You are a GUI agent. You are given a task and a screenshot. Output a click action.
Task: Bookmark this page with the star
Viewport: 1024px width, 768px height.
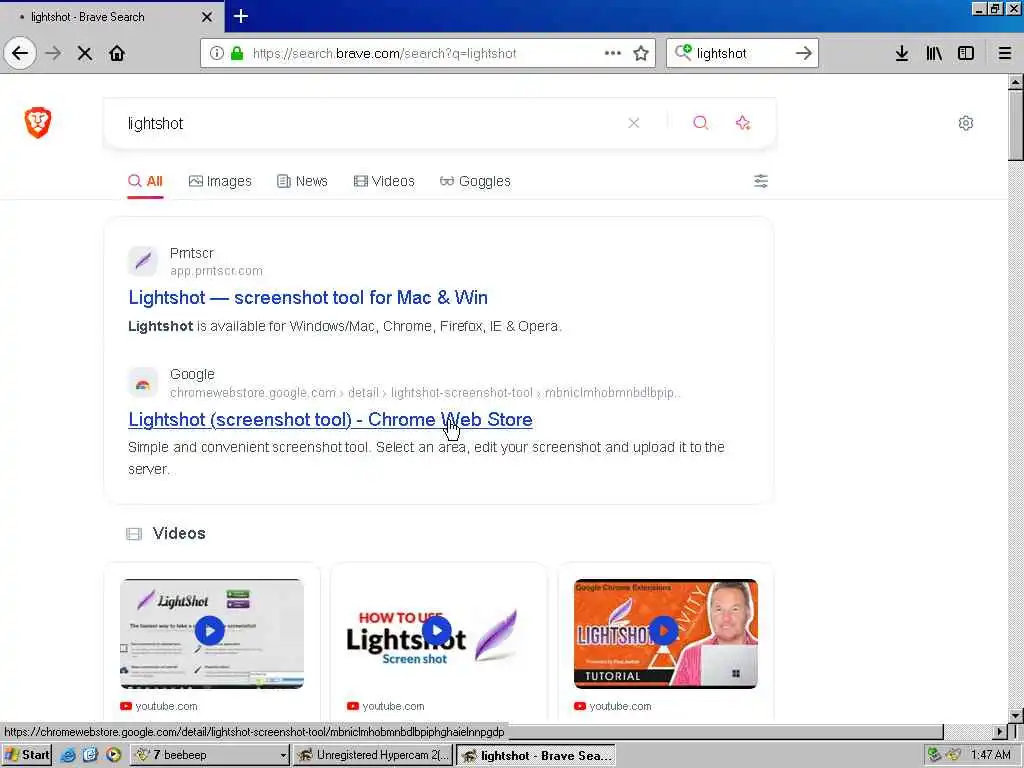pos(641,53)
